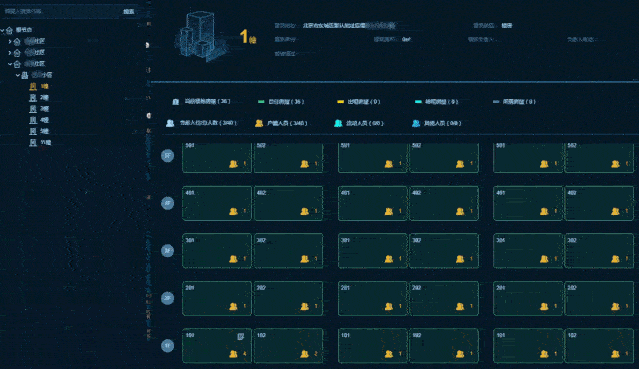Viewport: 639px width, 369px height.
Task: Click the 4F floor badge
Action: pyautogui.click(x=167, y=203)
